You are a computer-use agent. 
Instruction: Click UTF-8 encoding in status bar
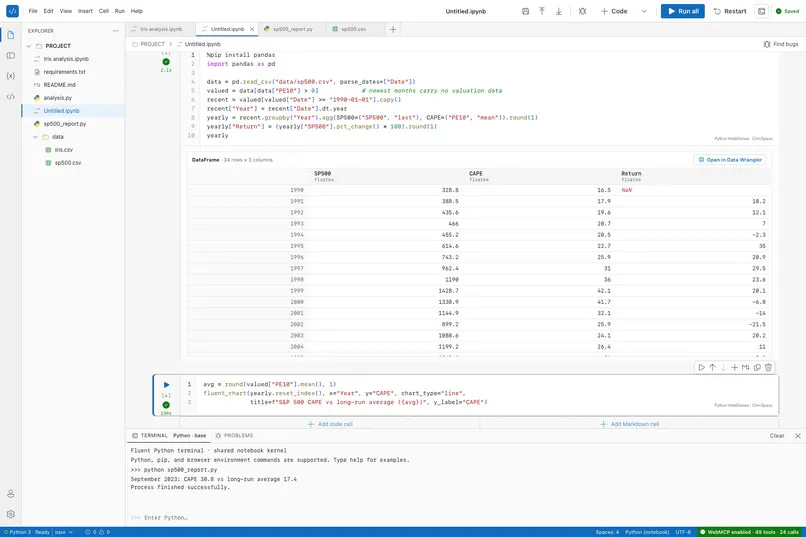point(683,532)
